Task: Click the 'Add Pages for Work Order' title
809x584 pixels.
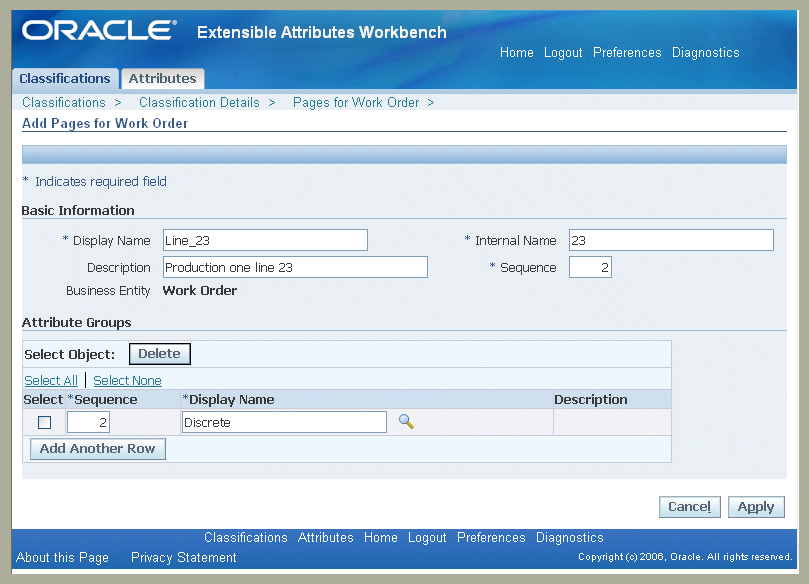Action: click(105, 123)
